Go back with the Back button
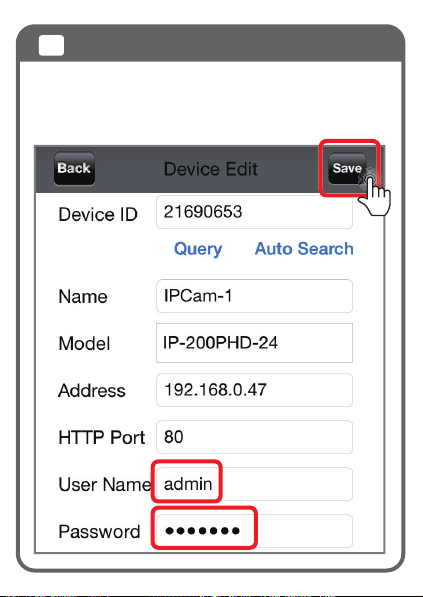 coord(74,168)
